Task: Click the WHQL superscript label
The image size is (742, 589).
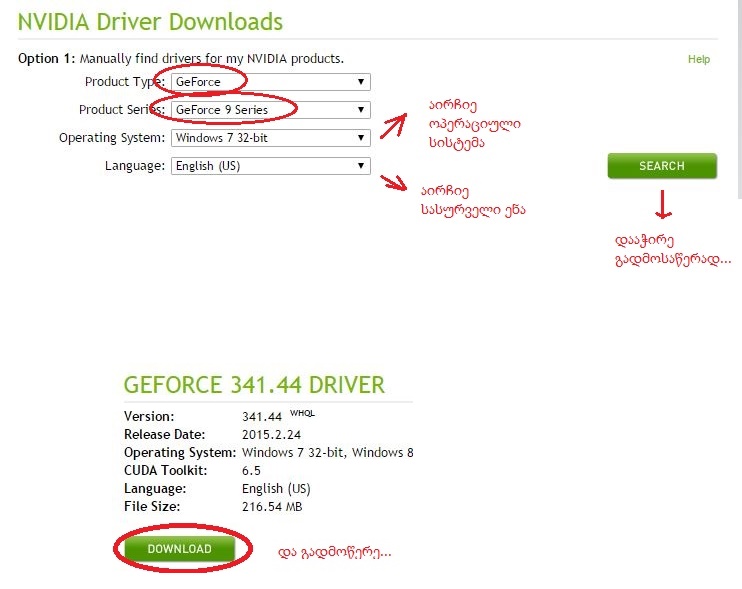Action: point(302,413)
